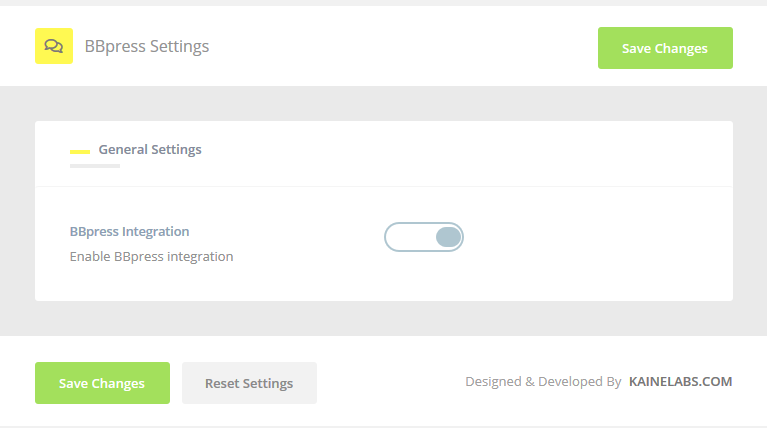
Task: Toggle the BBpress Integration switch
Action: click(x=424, y=237)
